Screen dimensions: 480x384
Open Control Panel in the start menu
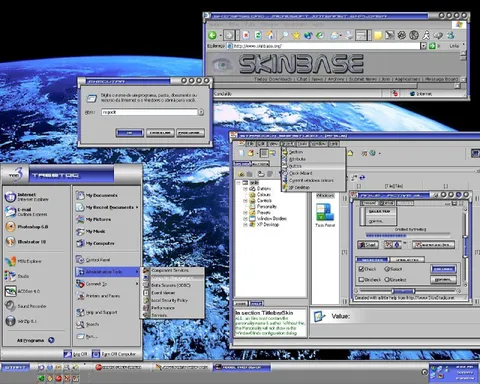(93, 260)
